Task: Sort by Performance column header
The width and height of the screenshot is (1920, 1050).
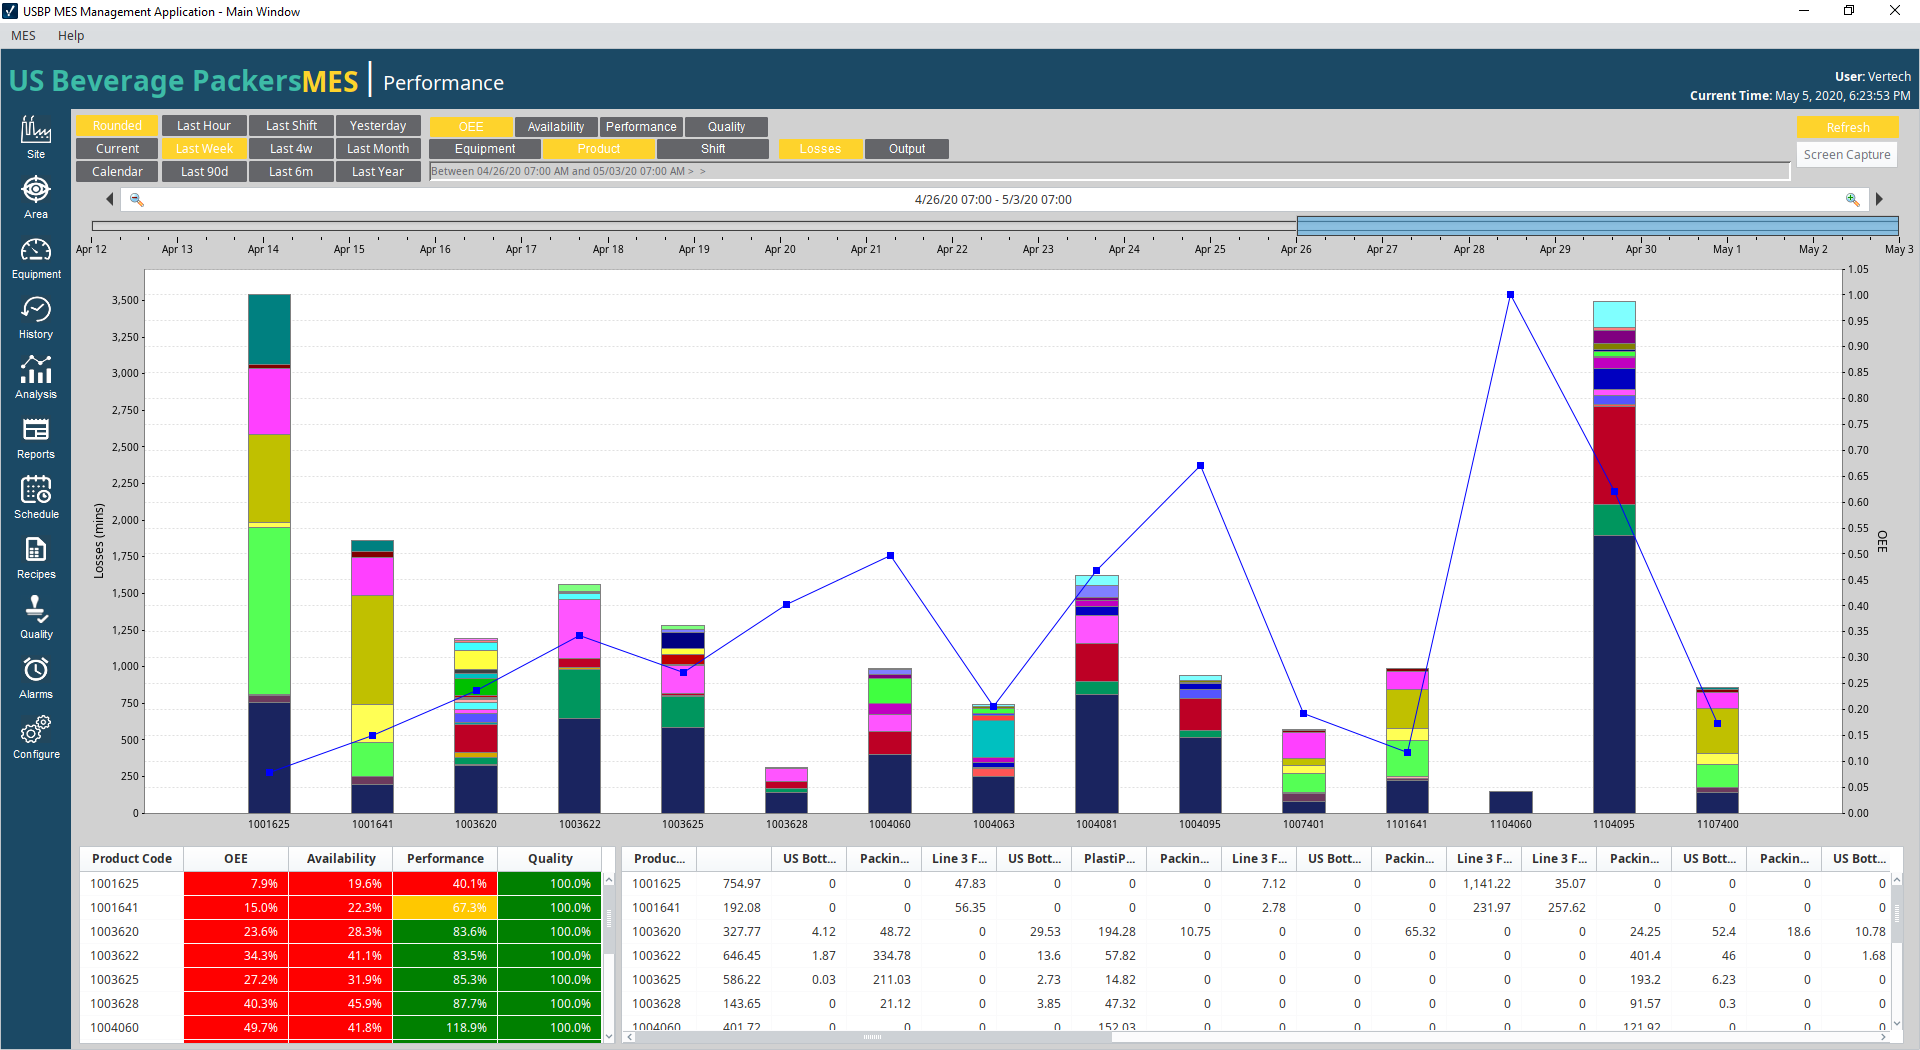Action: click(x=445, y=859)
